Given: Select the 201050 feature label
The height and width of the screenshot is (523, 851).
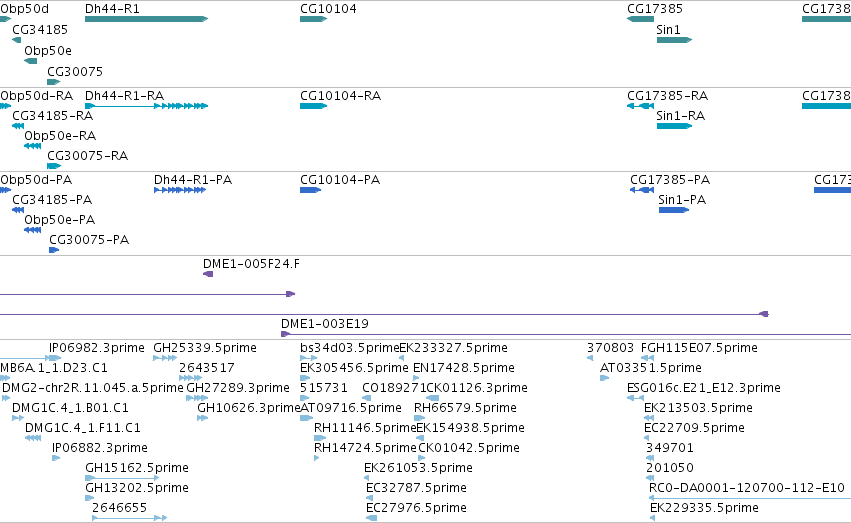Looking at the screenshot, I should tap(670, 468).
